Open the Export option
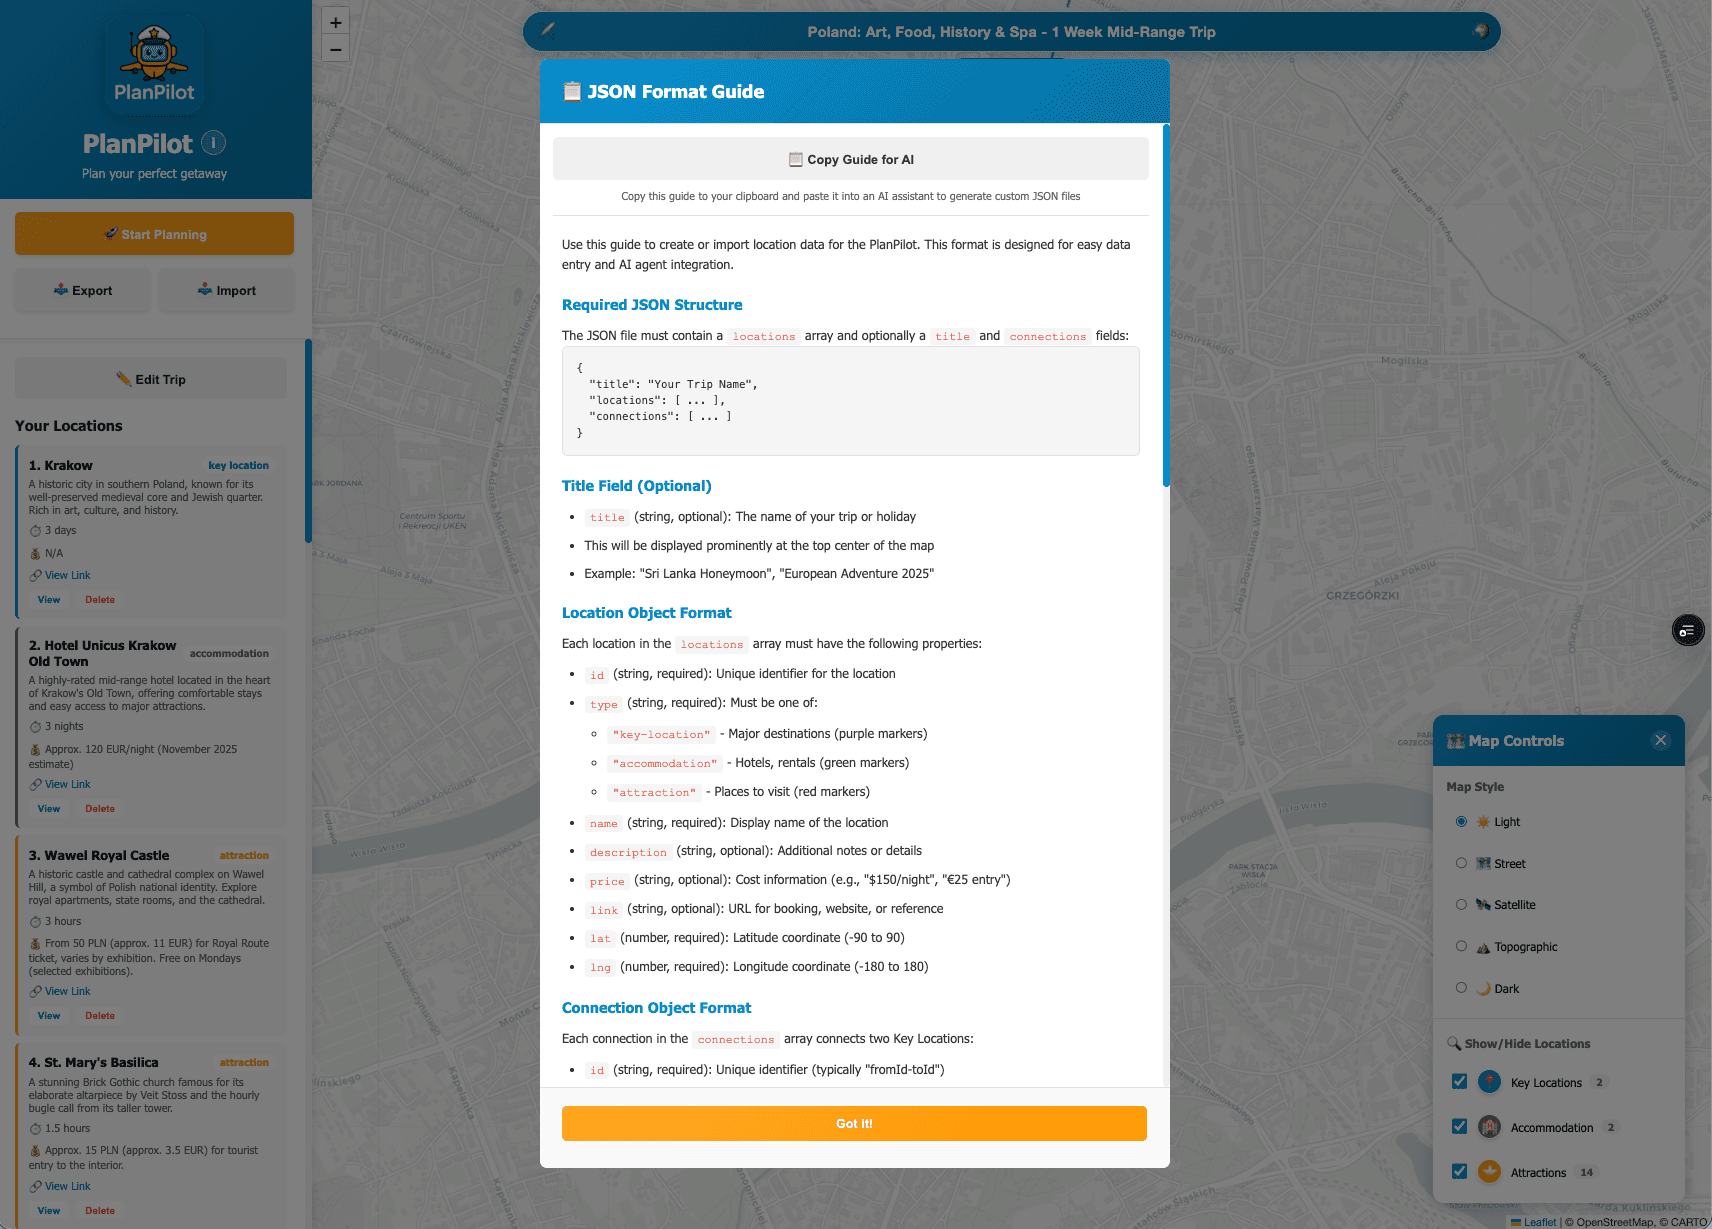Viewport: 1712px width, 1229px height. click(83, 291)
